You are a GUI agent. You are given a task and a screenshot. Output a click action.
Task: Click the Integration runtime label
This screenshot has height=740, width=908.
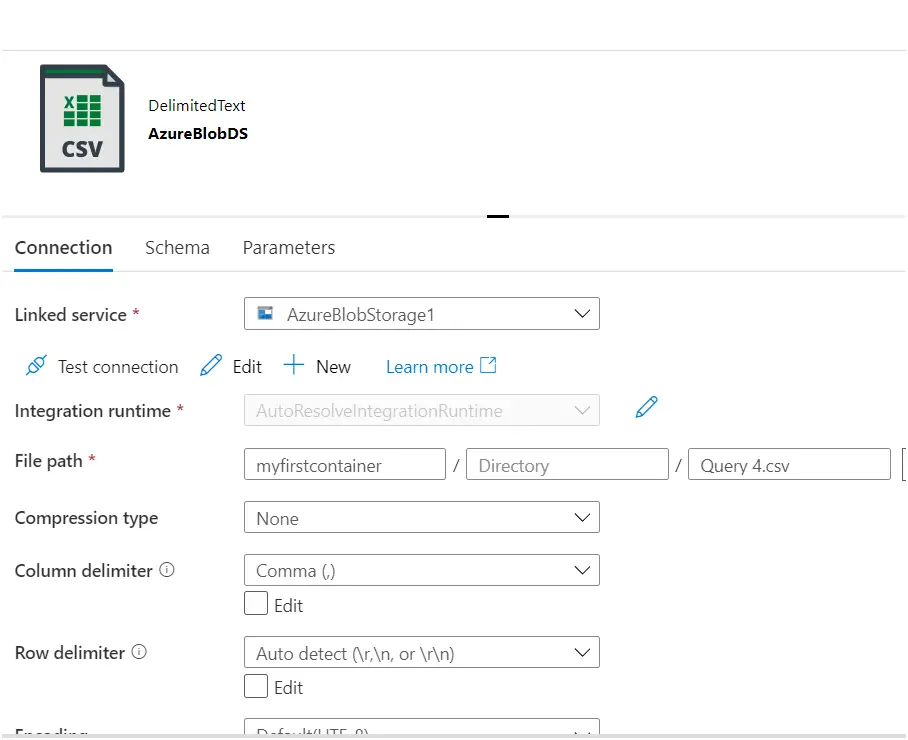(x=93, y=411)
